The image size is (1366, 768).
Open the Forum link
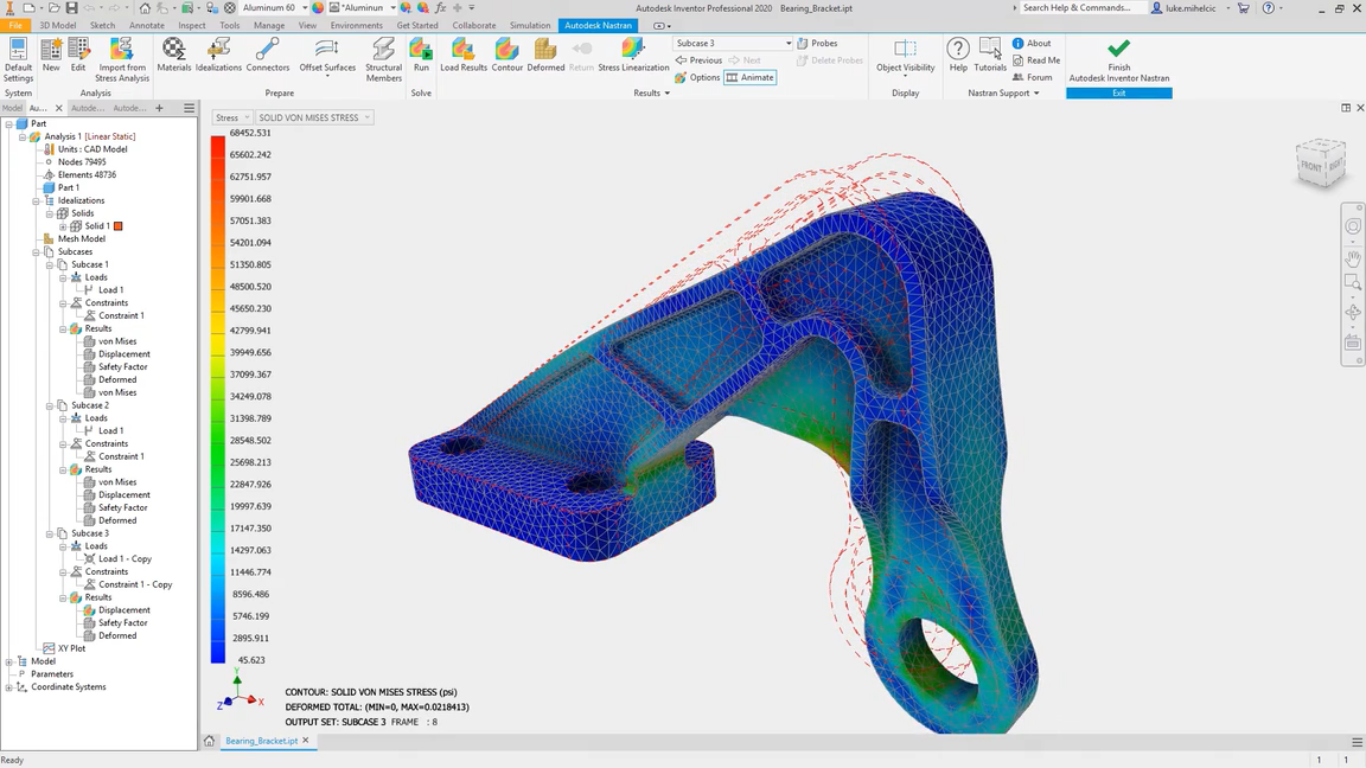(x=1033, y=77)
